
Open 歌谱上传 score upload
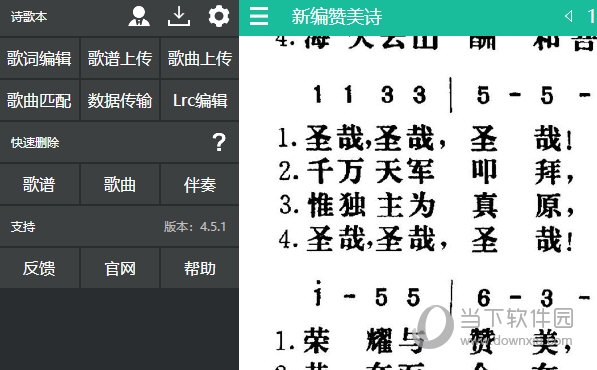pyautogui.click(x=120, y=58)
